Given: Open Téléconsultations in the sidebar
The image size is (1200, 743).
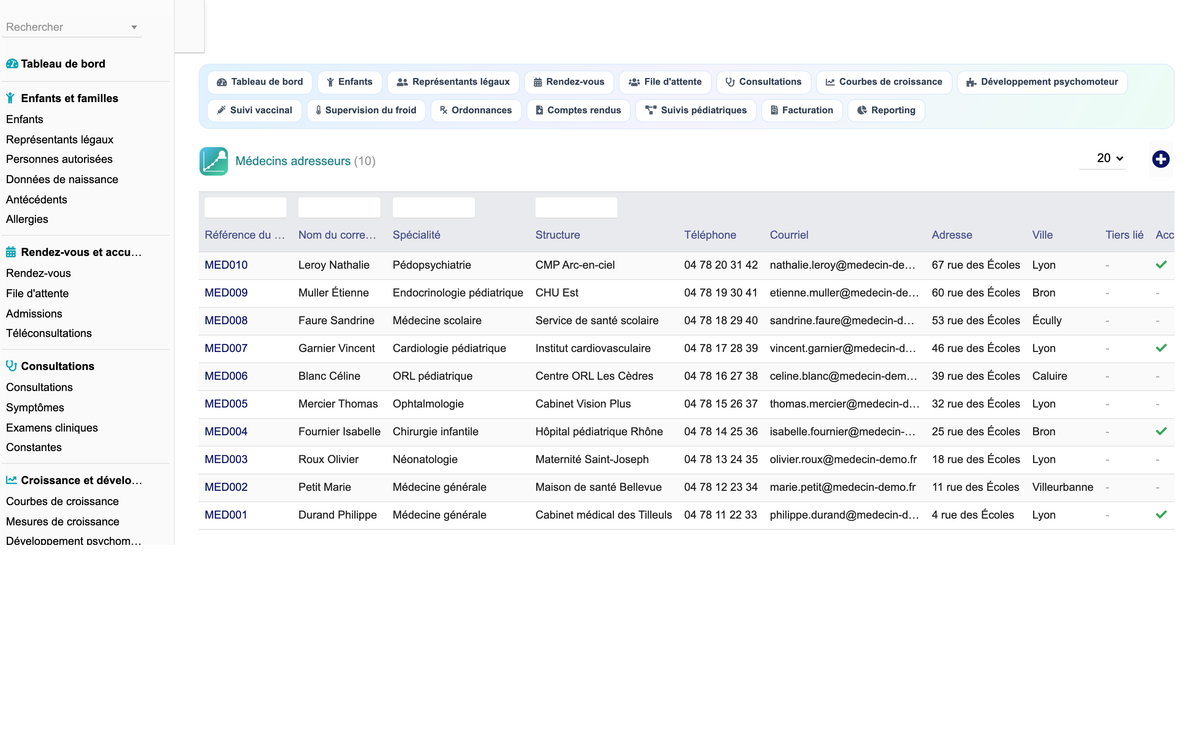Looking at the screenshot, I should [49, 333].
